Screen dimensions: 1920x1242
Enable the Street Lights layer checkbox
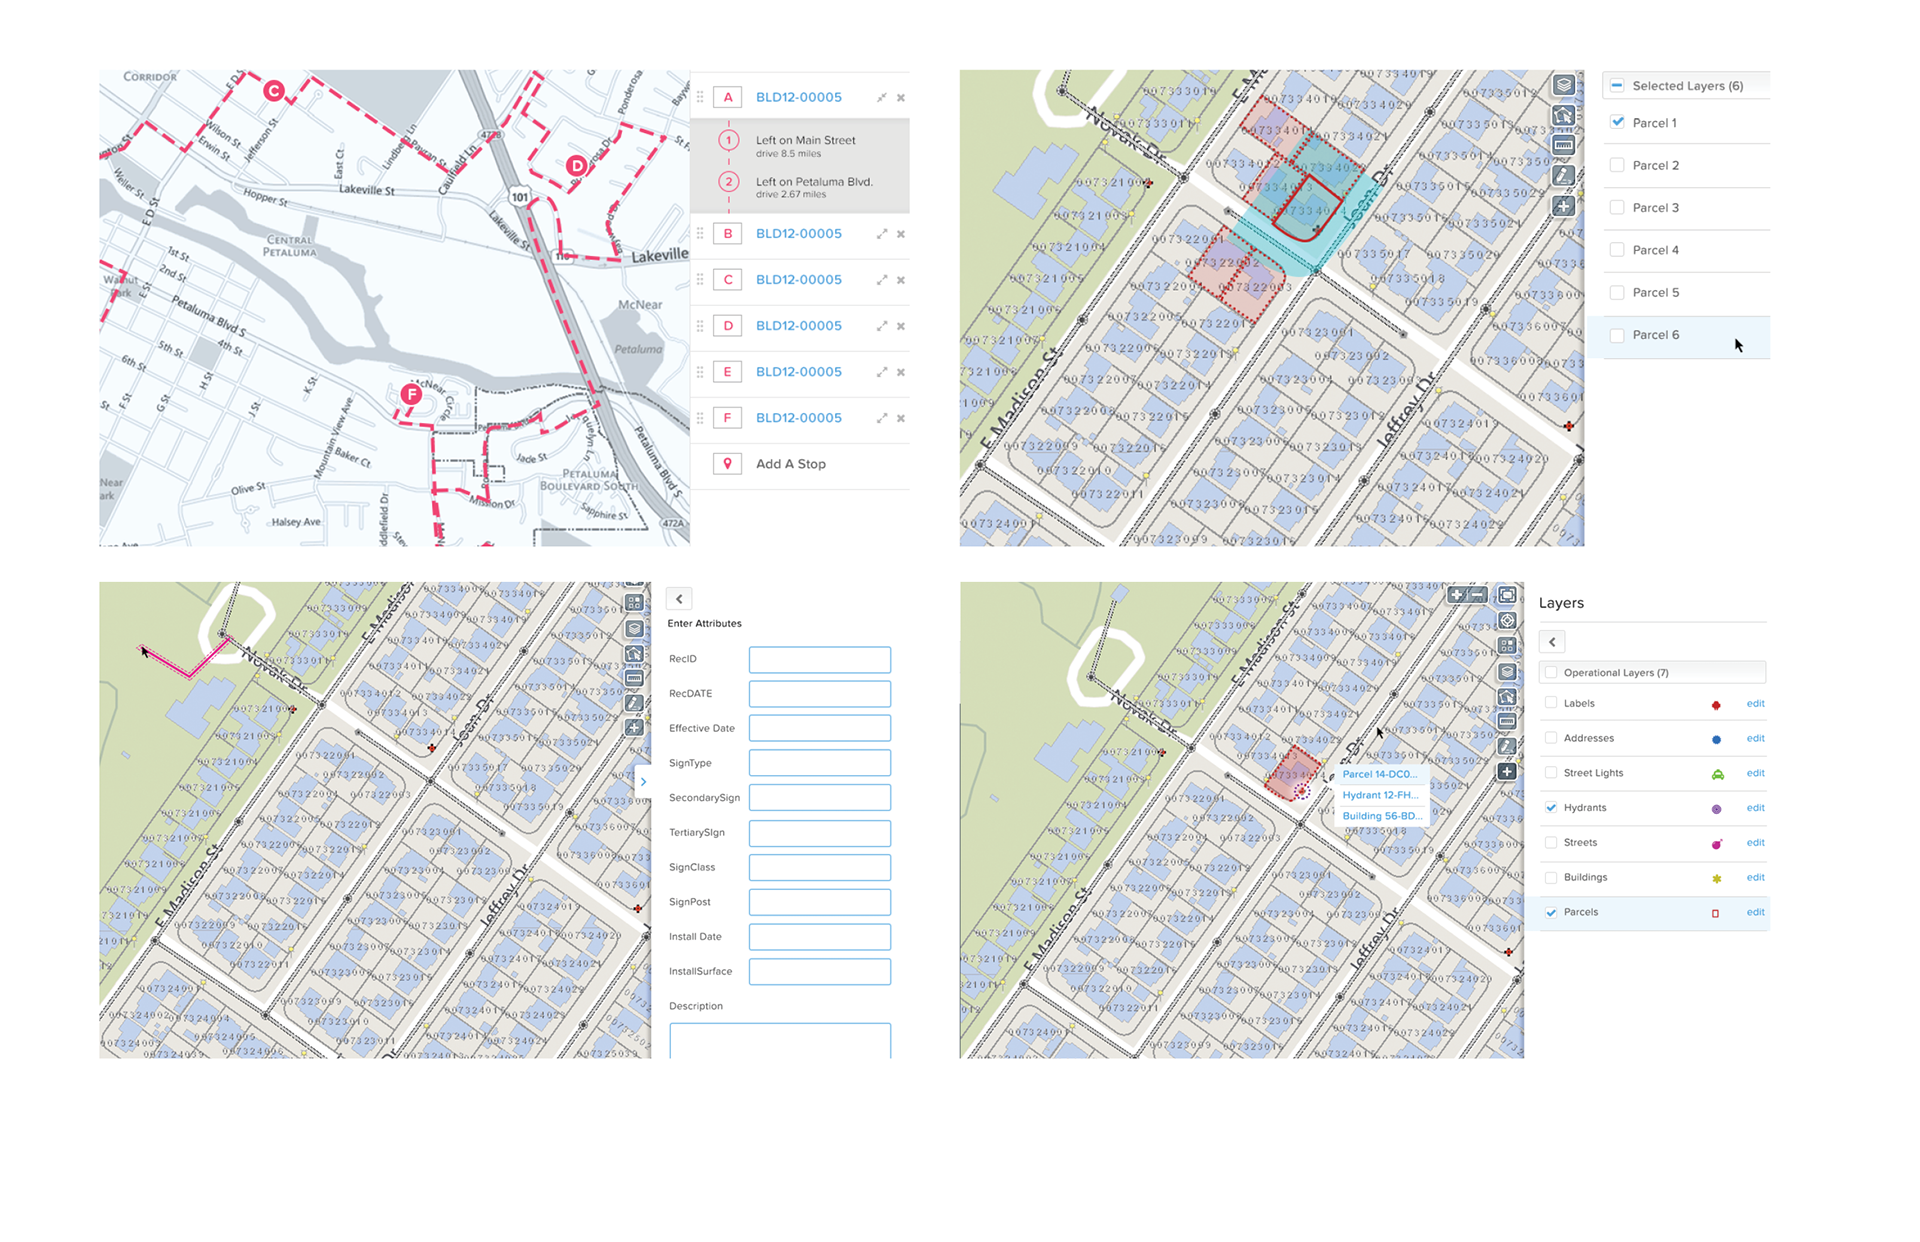coord(1551,772)
